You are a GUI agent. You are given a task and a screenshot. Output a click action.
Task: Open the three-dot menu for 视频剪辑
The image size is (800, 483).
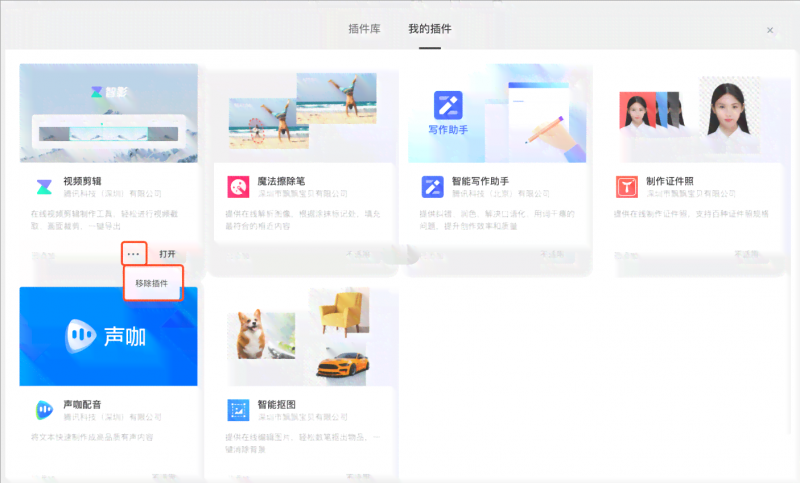coord(134,254)
